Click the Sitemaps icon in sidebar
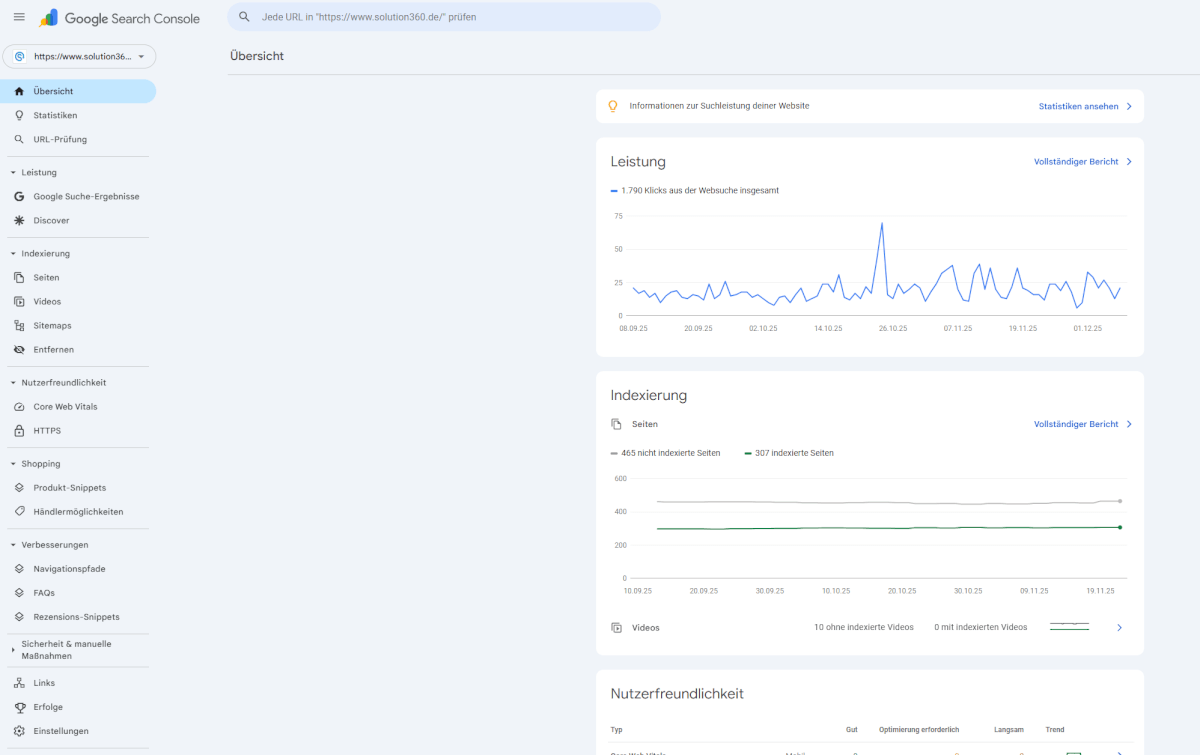The image size is (1200, 755). [x=19, y=326]
